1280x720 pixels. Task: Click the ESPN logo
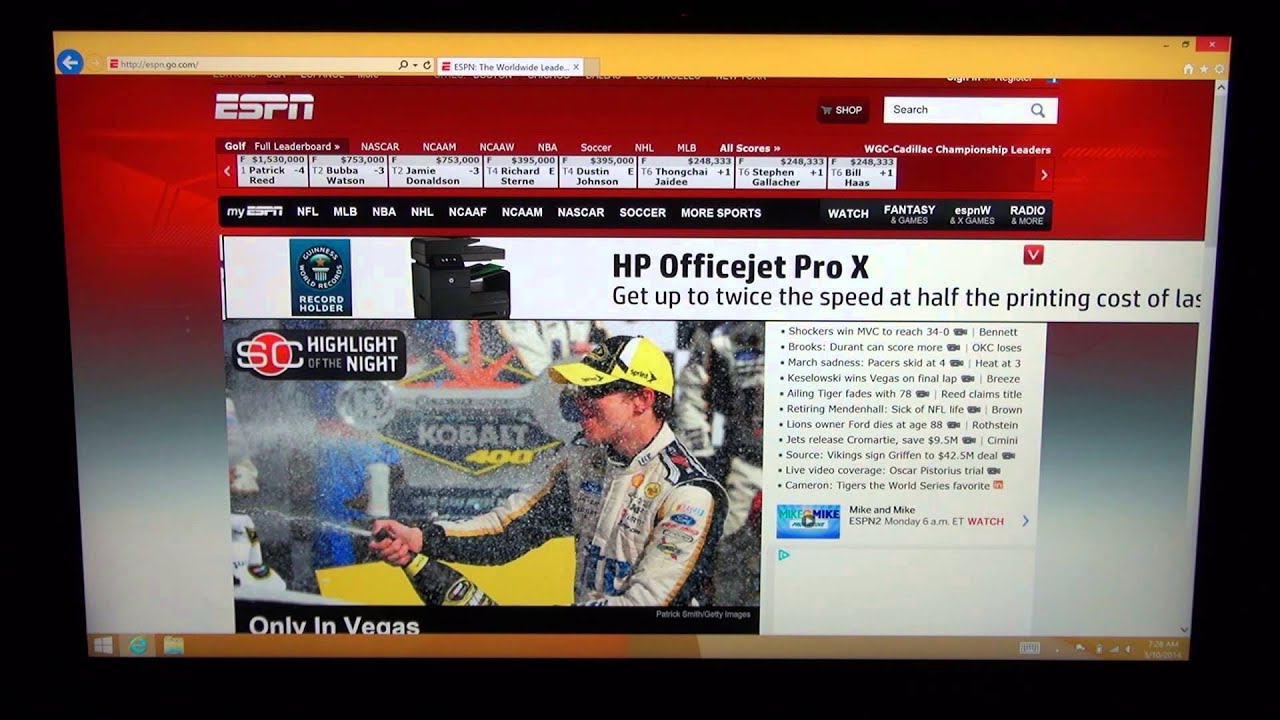pyautogui.click(x=264, y=106)
